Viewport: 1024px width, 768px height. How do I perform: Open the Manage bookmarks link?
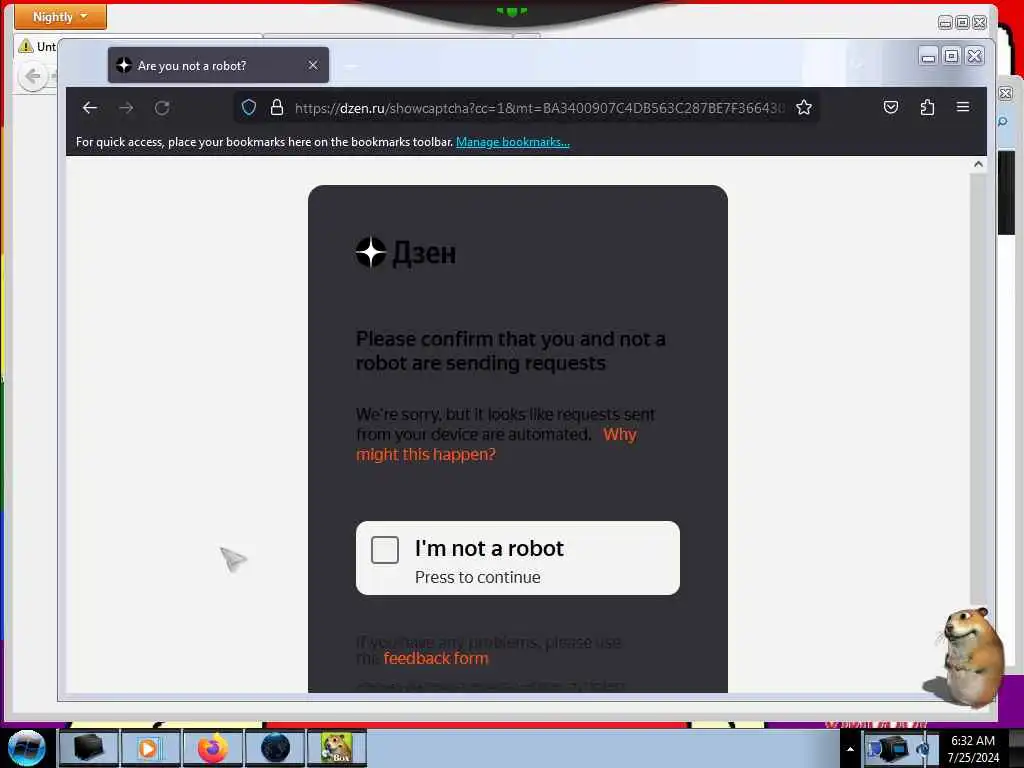(x=513, y=142)
